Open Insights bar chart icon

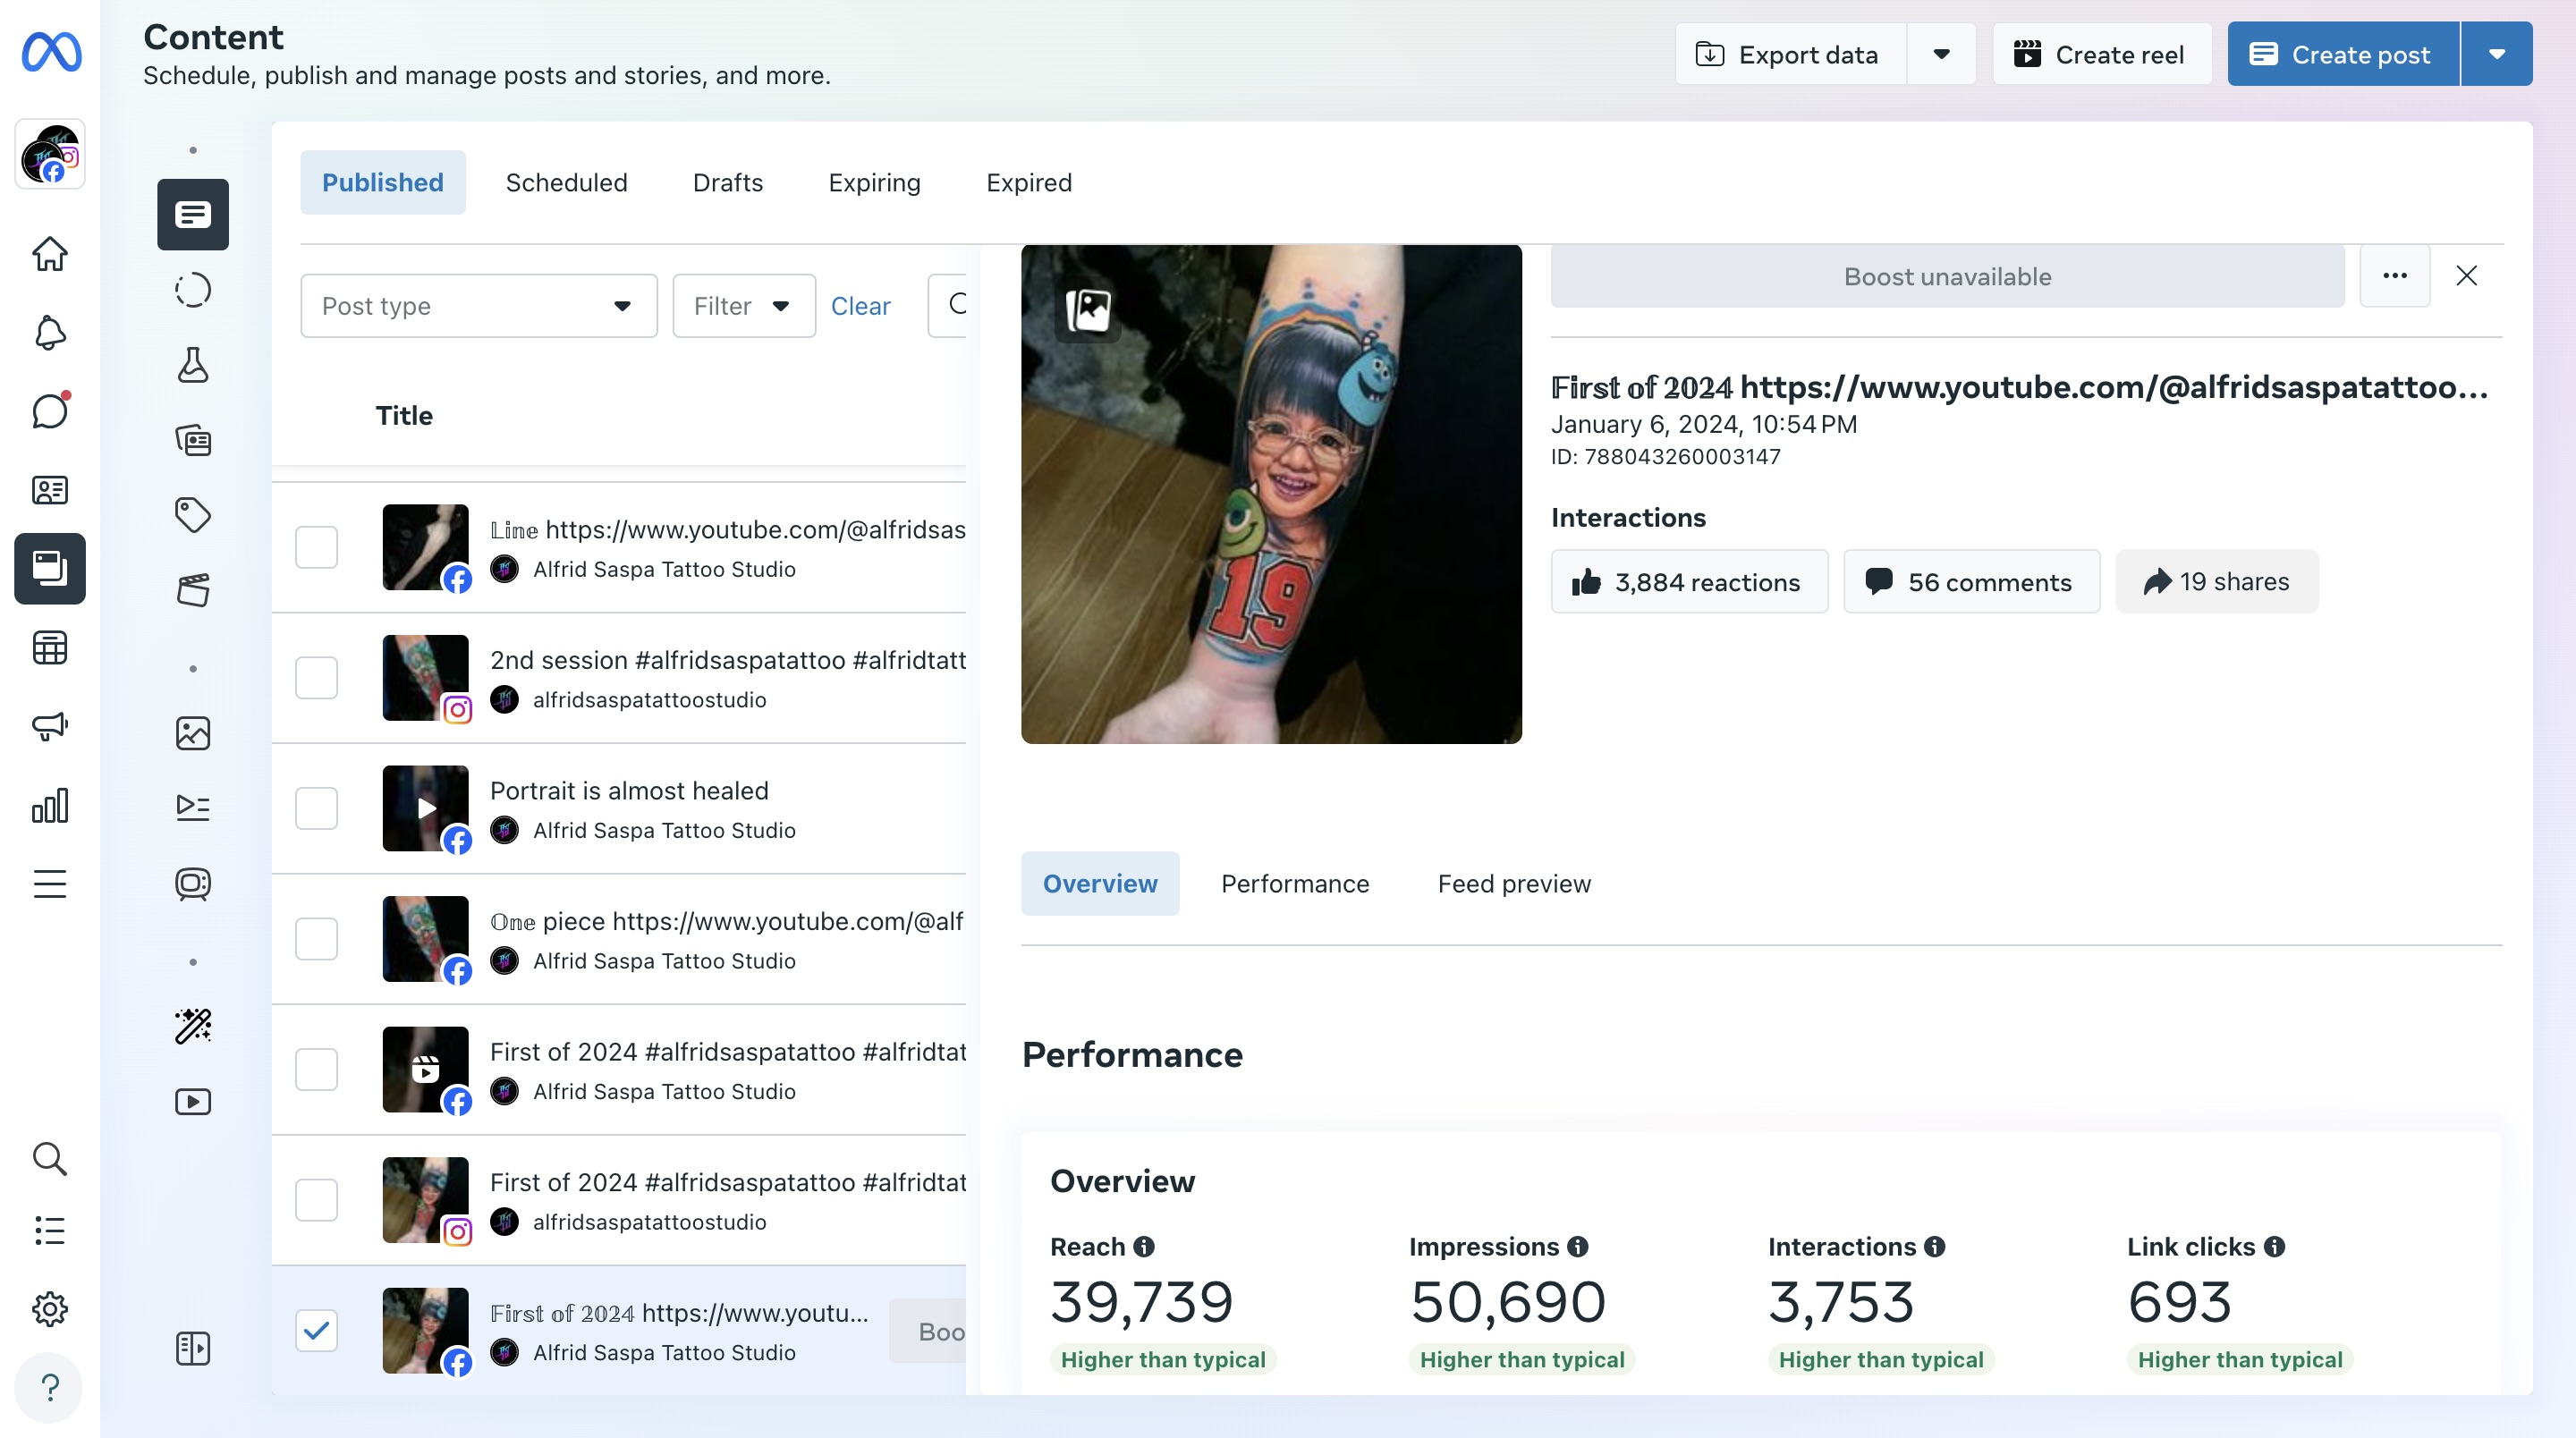pos(50,805)
